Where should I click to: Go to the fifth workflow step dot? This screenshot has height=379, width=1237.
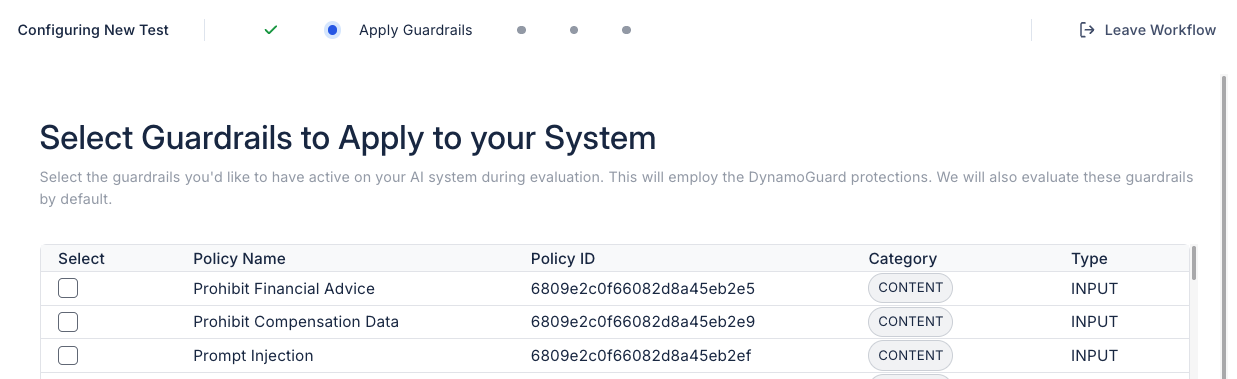pos(626,30)
